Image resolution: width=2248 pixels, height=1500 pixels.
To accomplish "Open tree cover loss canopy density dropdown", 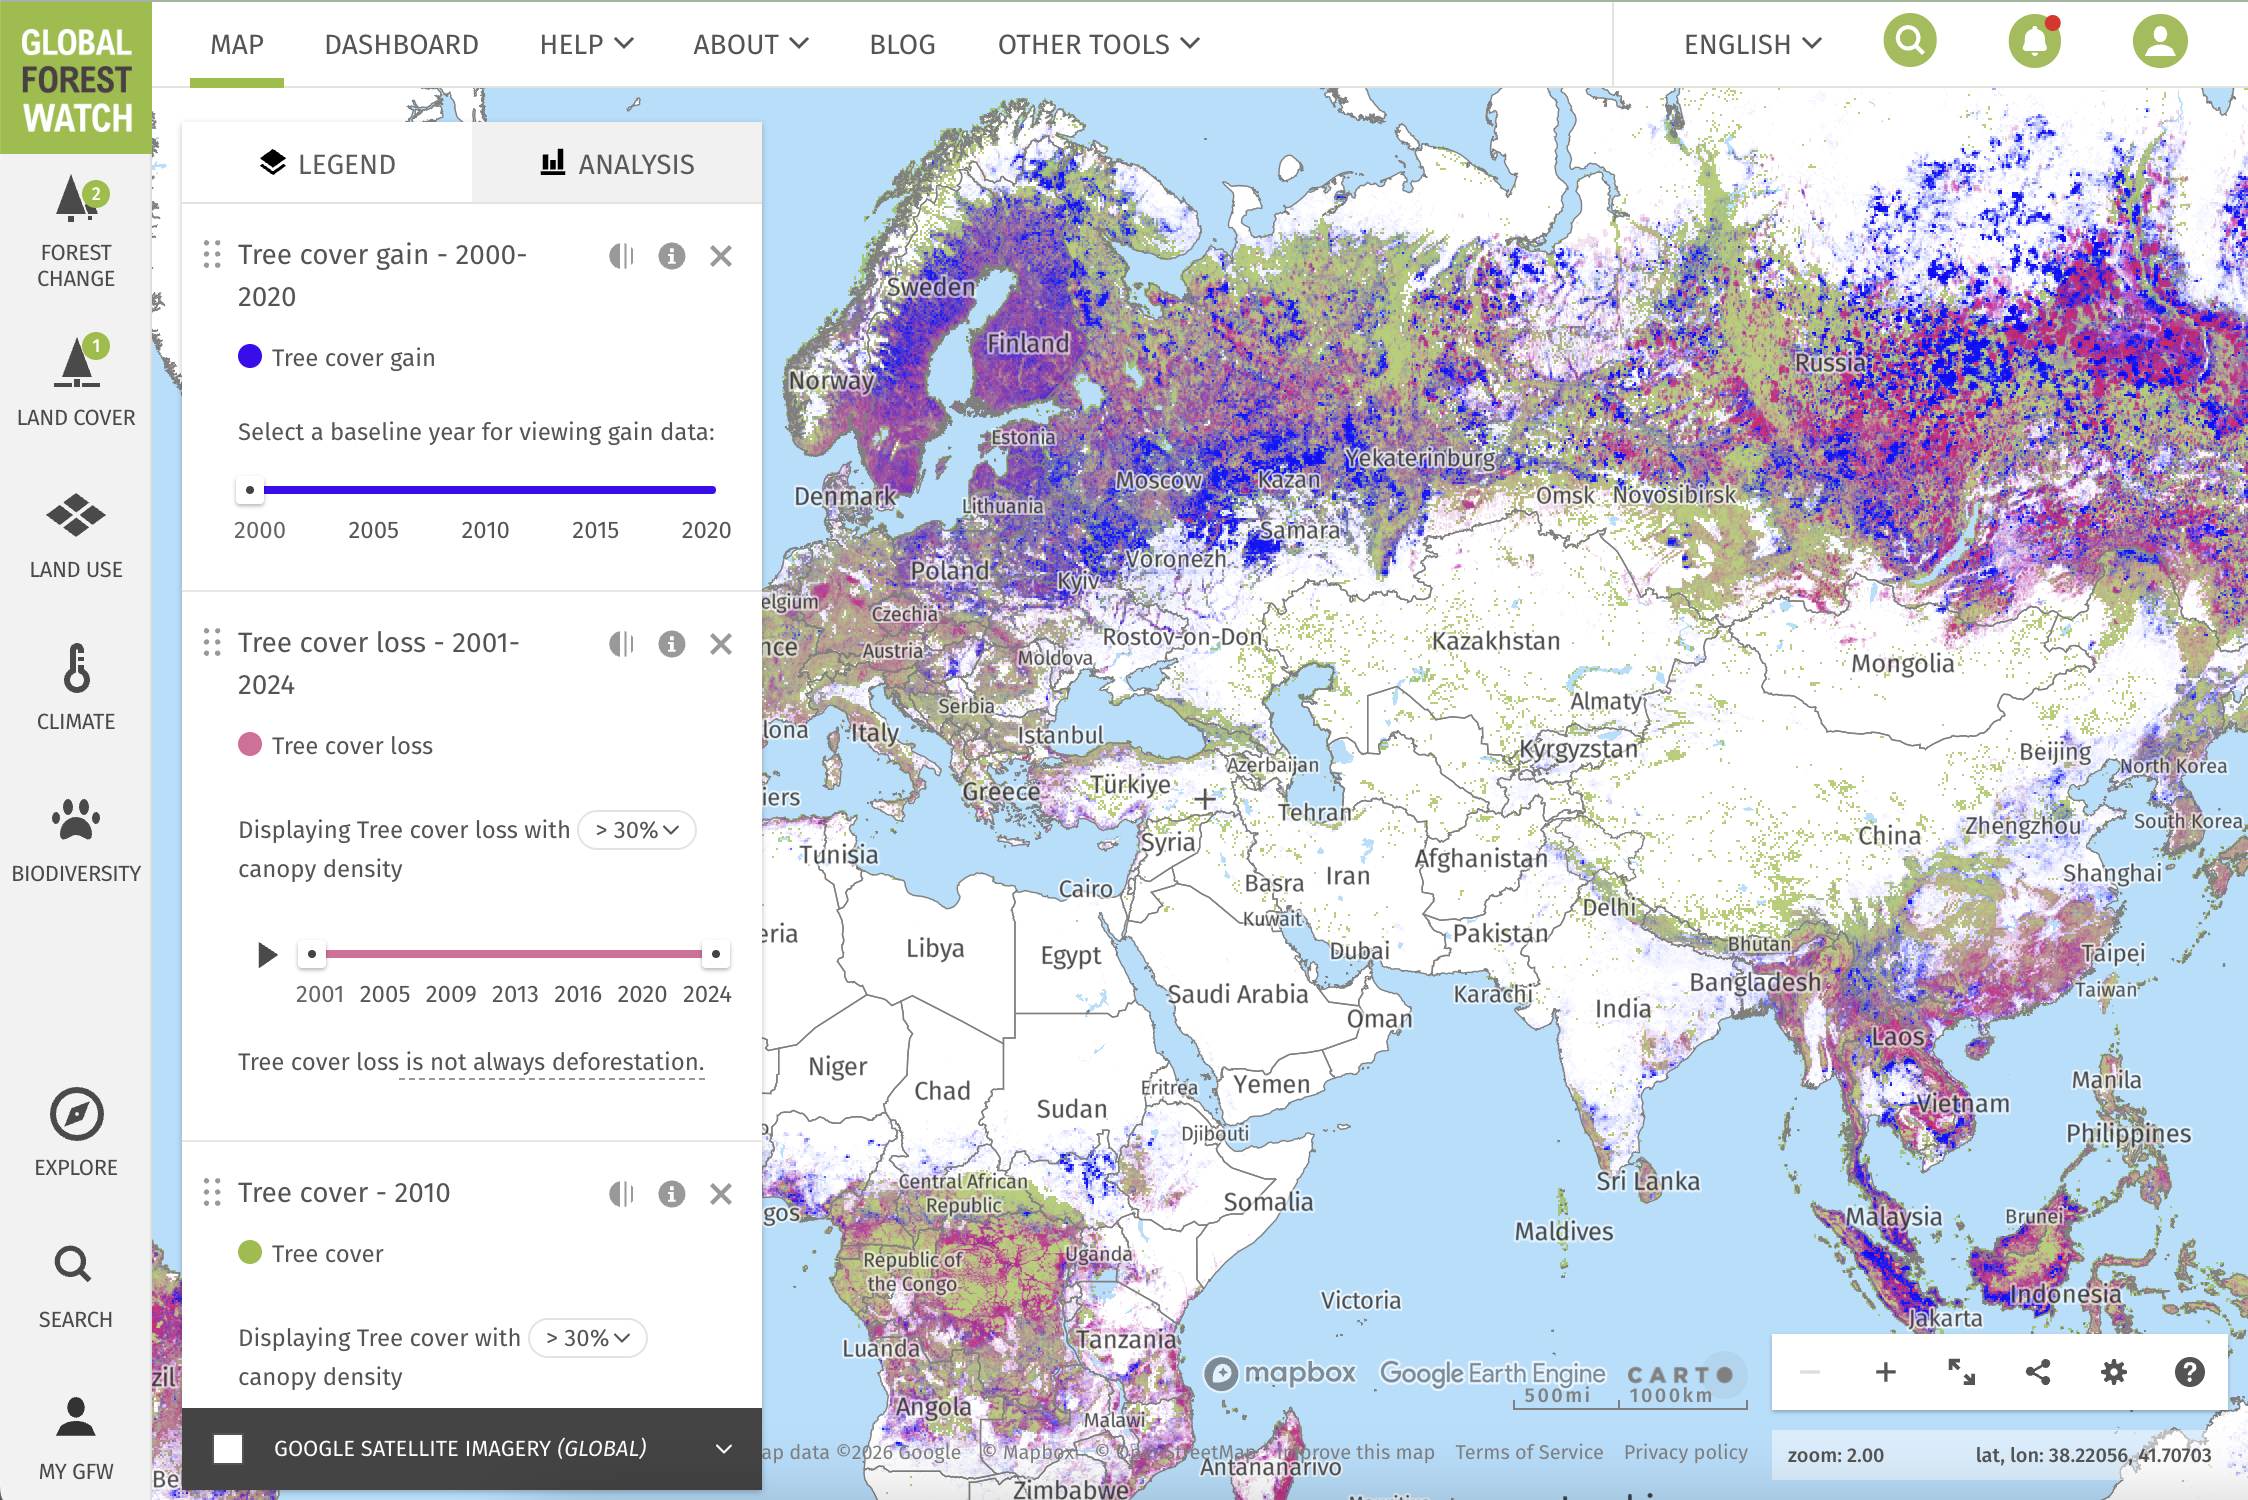I will point(637,830).
